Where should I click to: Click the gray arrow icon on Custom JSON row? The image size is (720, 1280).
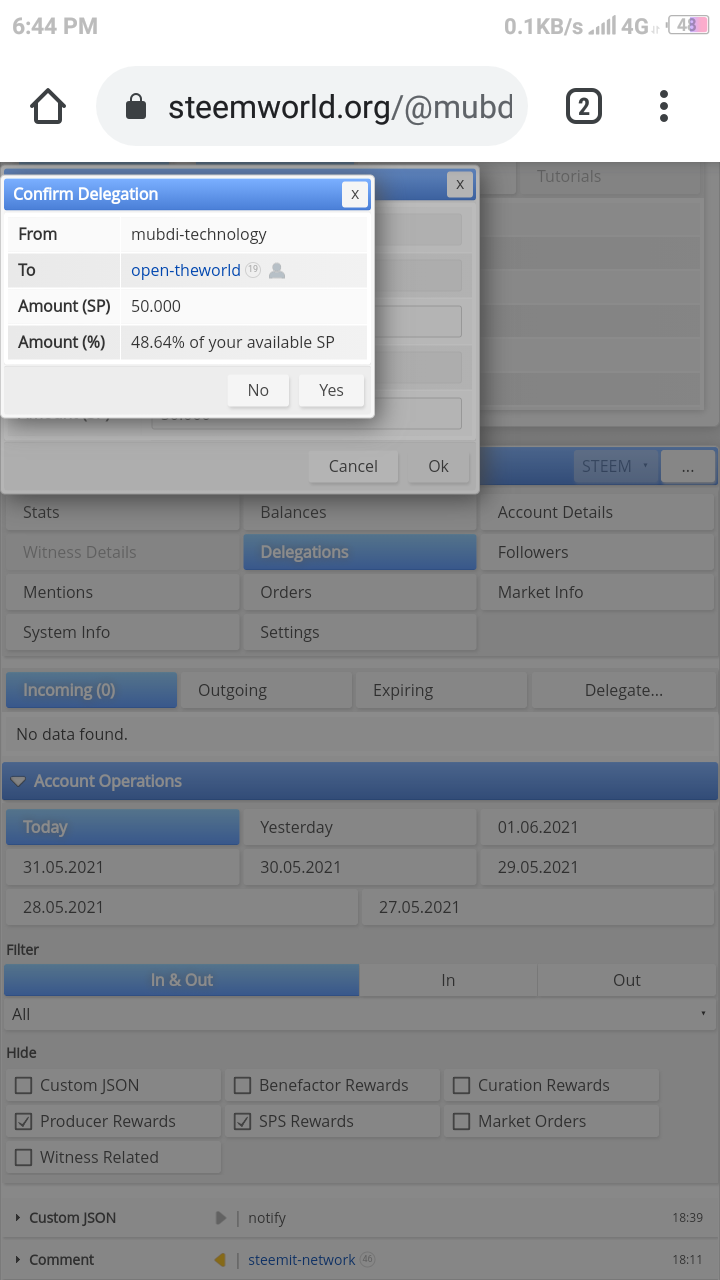click(x=221, y=1218)
